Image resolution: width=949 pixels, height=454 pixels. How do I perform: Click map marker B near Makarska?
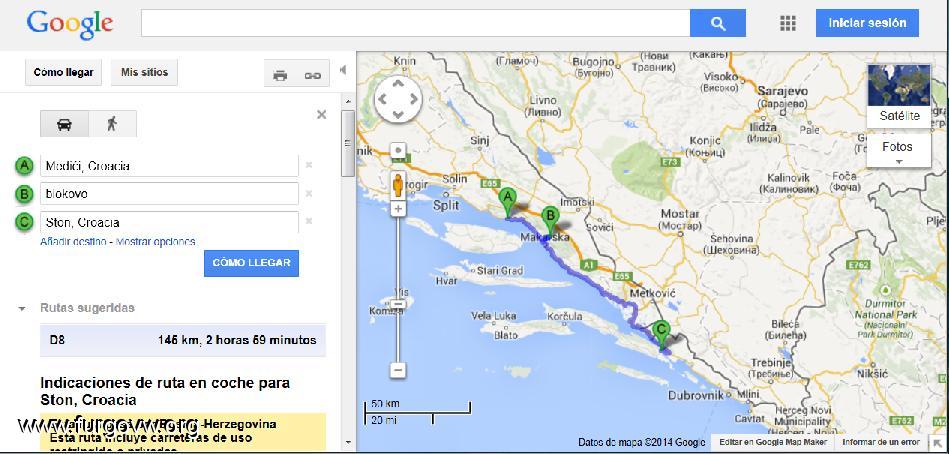click(550, 220)
